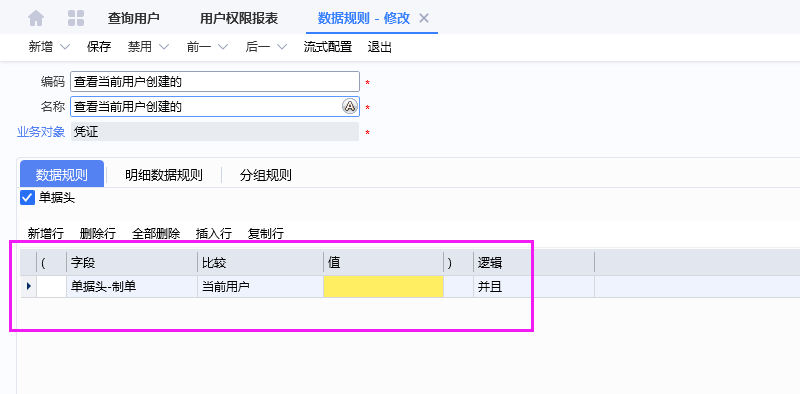Focus the 编码 input field
Image resolution: width=800 pixels, height=394 pixels.
(x=215, y=81)
